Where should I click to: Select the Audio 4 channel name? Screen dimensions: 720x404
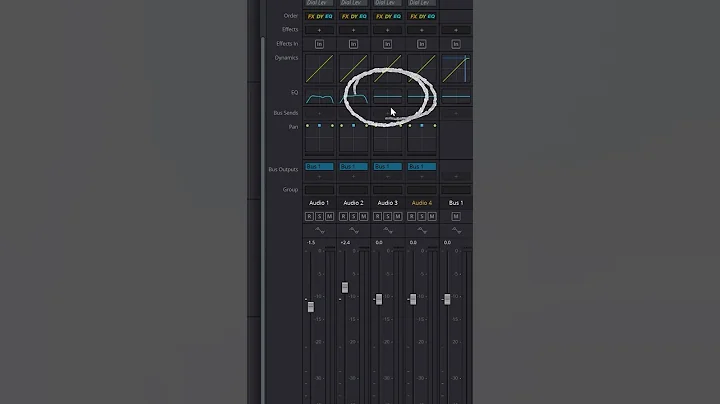pyautogui.click(x=422, y=202)
